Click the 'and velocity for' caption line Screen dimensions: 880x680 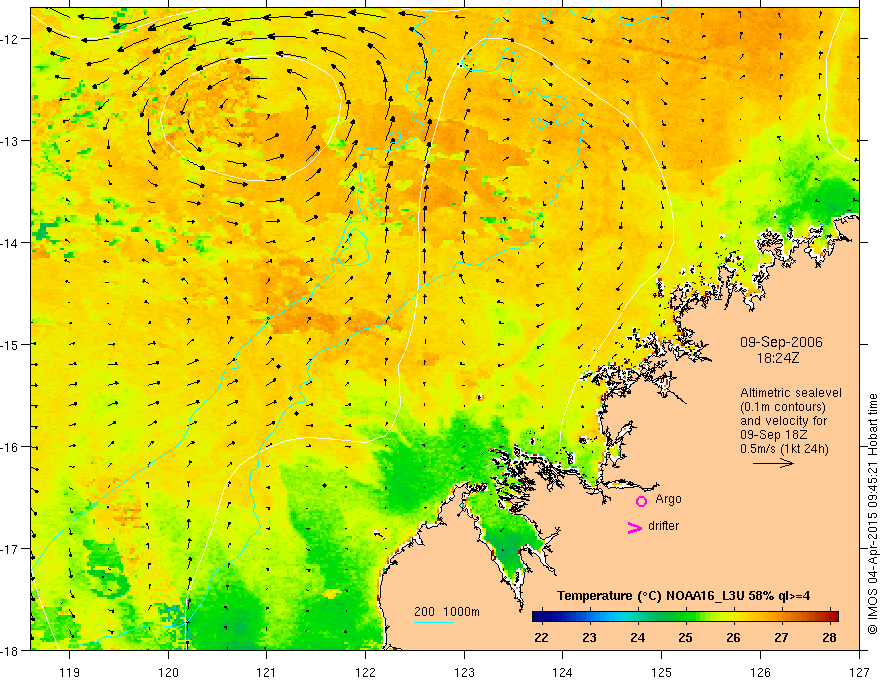pos(783,421)
